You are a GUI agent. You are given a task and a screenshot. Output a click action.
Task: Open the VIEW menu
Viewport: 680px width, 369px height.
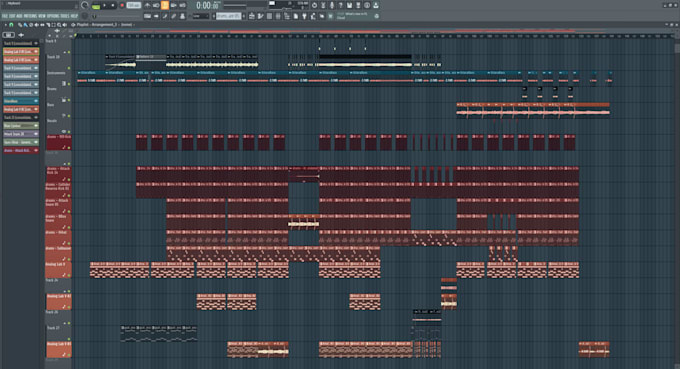coord(42,16)
